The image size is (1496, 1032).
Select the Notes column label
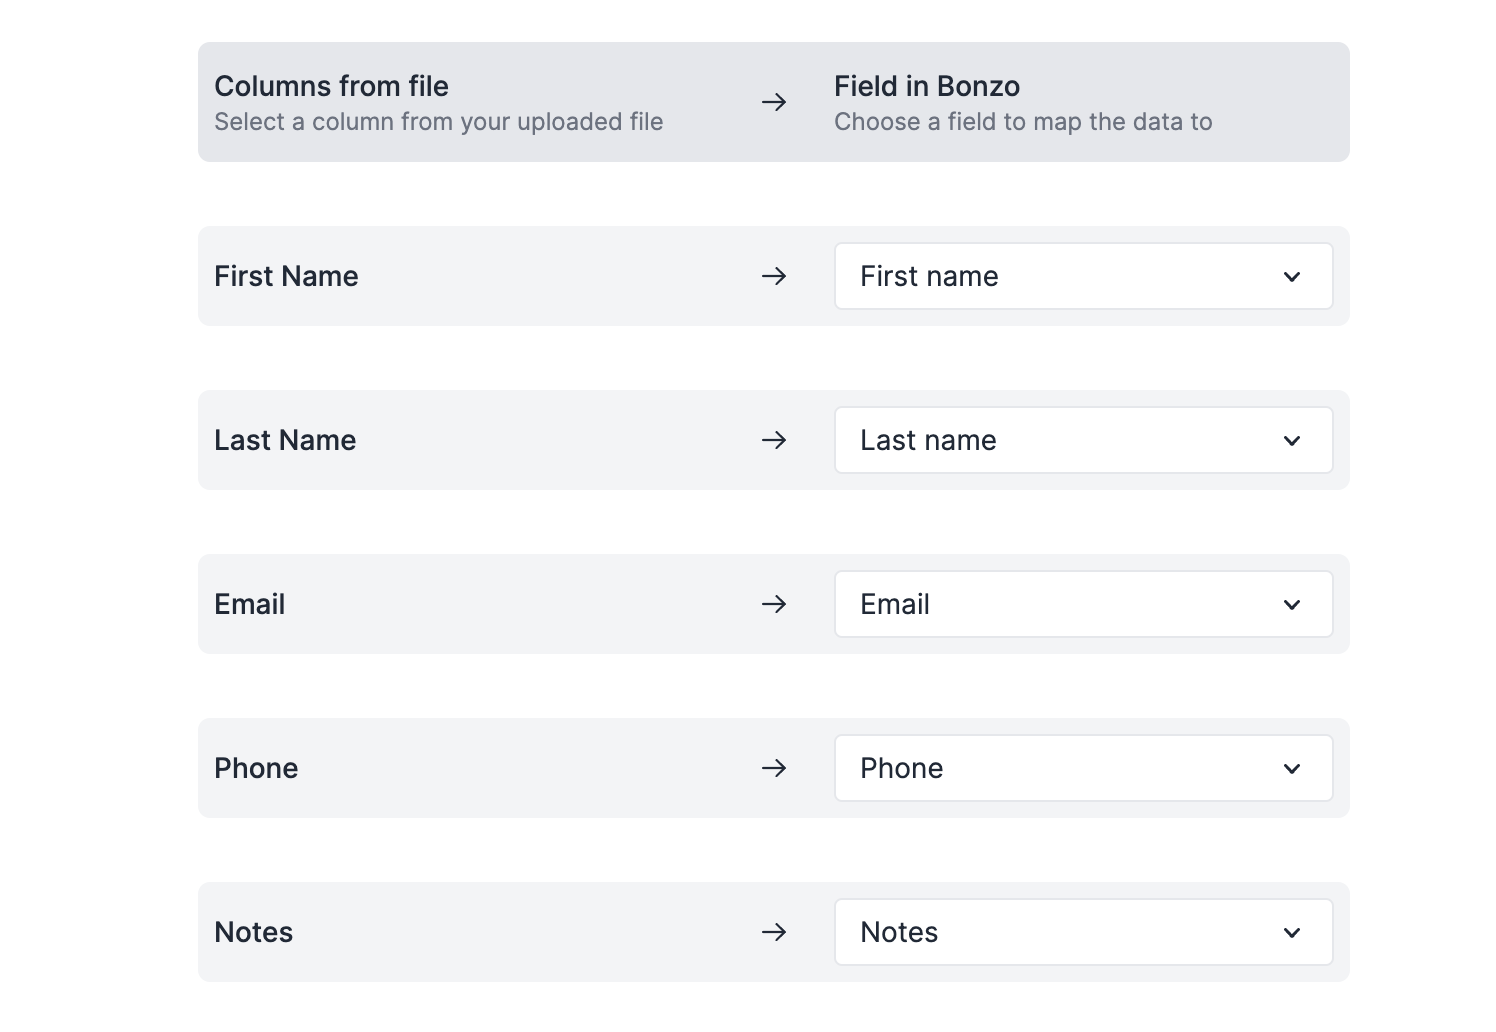(253, 932)
